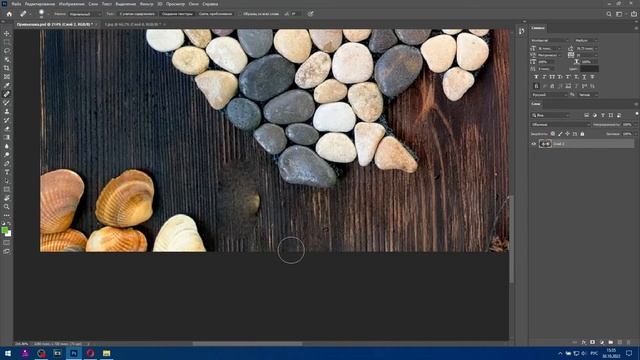Image resolution: width=640 pixels, height=360 pixels.
Task: Open Windows Start menu
Action: tap(8, 353)
